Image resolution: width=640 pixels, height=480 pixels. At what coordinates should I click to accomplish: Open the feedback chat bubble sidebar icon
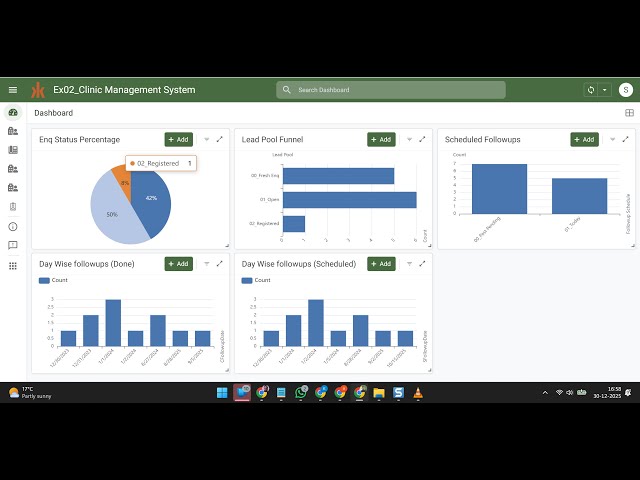(x=13, y=245)
